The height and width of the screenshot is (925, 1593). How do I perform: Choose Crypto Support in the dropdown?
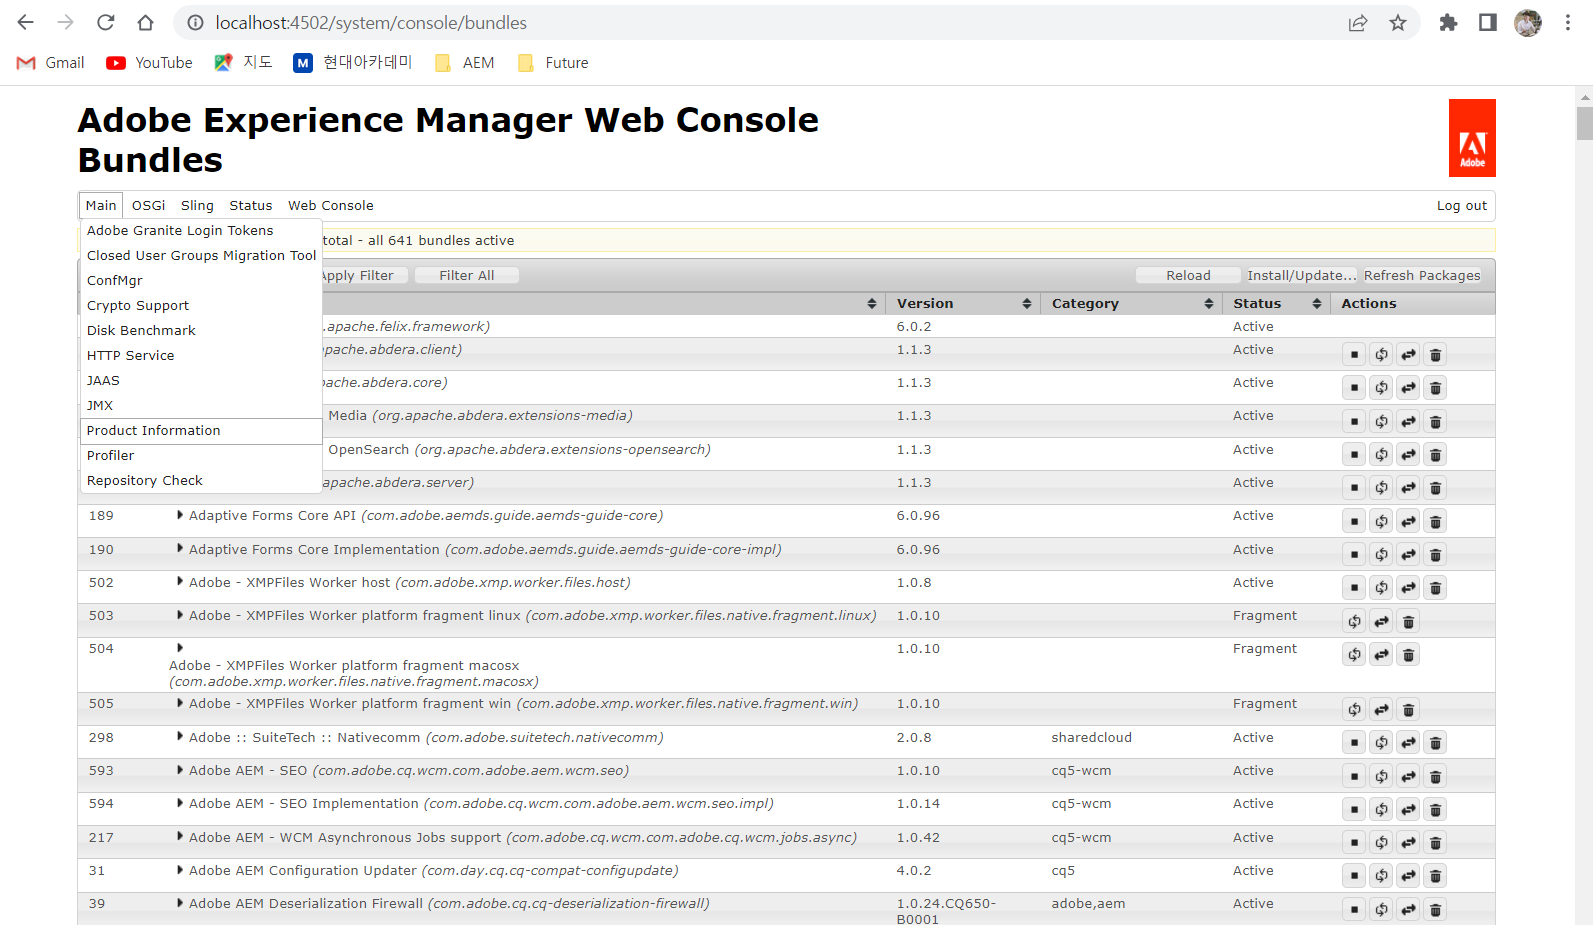[201, 306]
